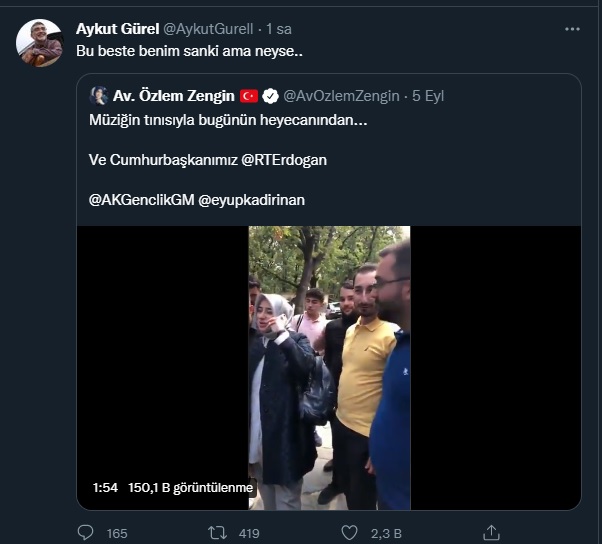602x544 pixels.
Task: Open the Av. Özlem Zengin quoted name
Action: coord(173,96)
